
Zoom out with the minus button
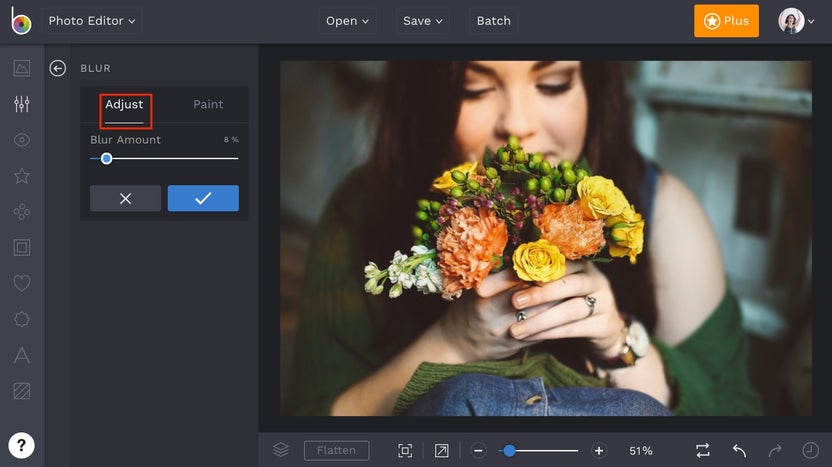coord(478,451)
